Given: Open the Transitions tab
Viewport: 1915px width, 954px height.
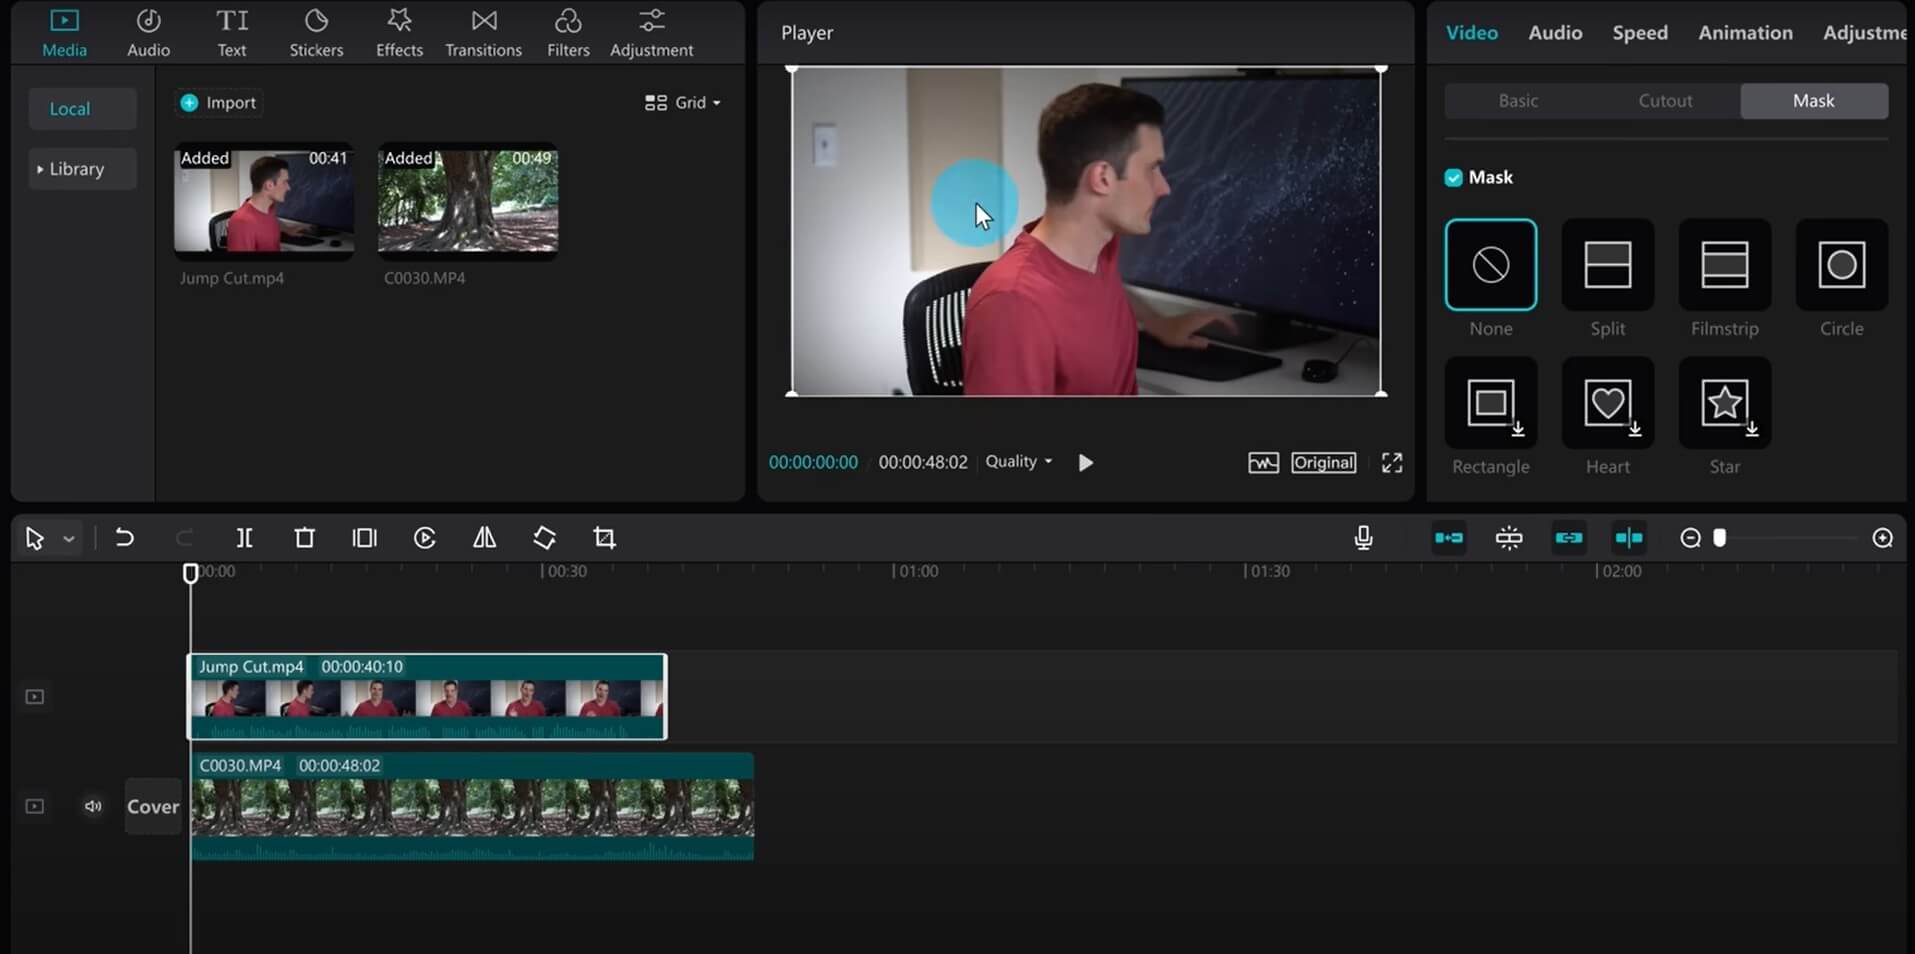Looking at the screenshot, I should 483,33.
